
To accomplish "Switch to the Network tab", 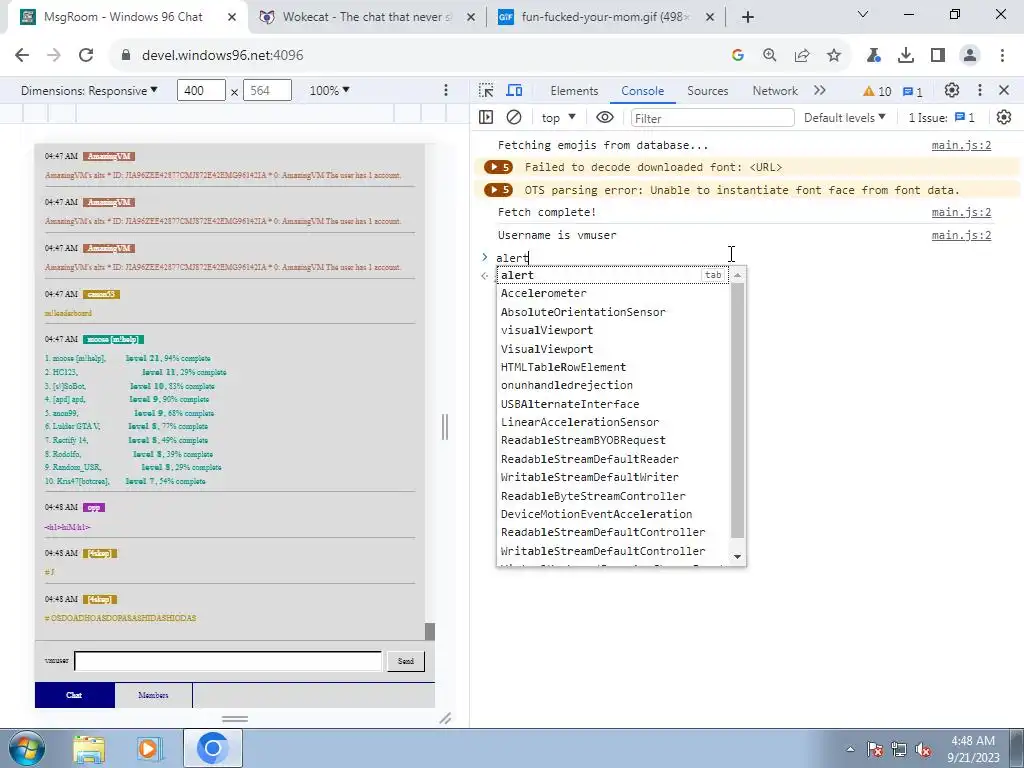I will click(x=775, y=91).
